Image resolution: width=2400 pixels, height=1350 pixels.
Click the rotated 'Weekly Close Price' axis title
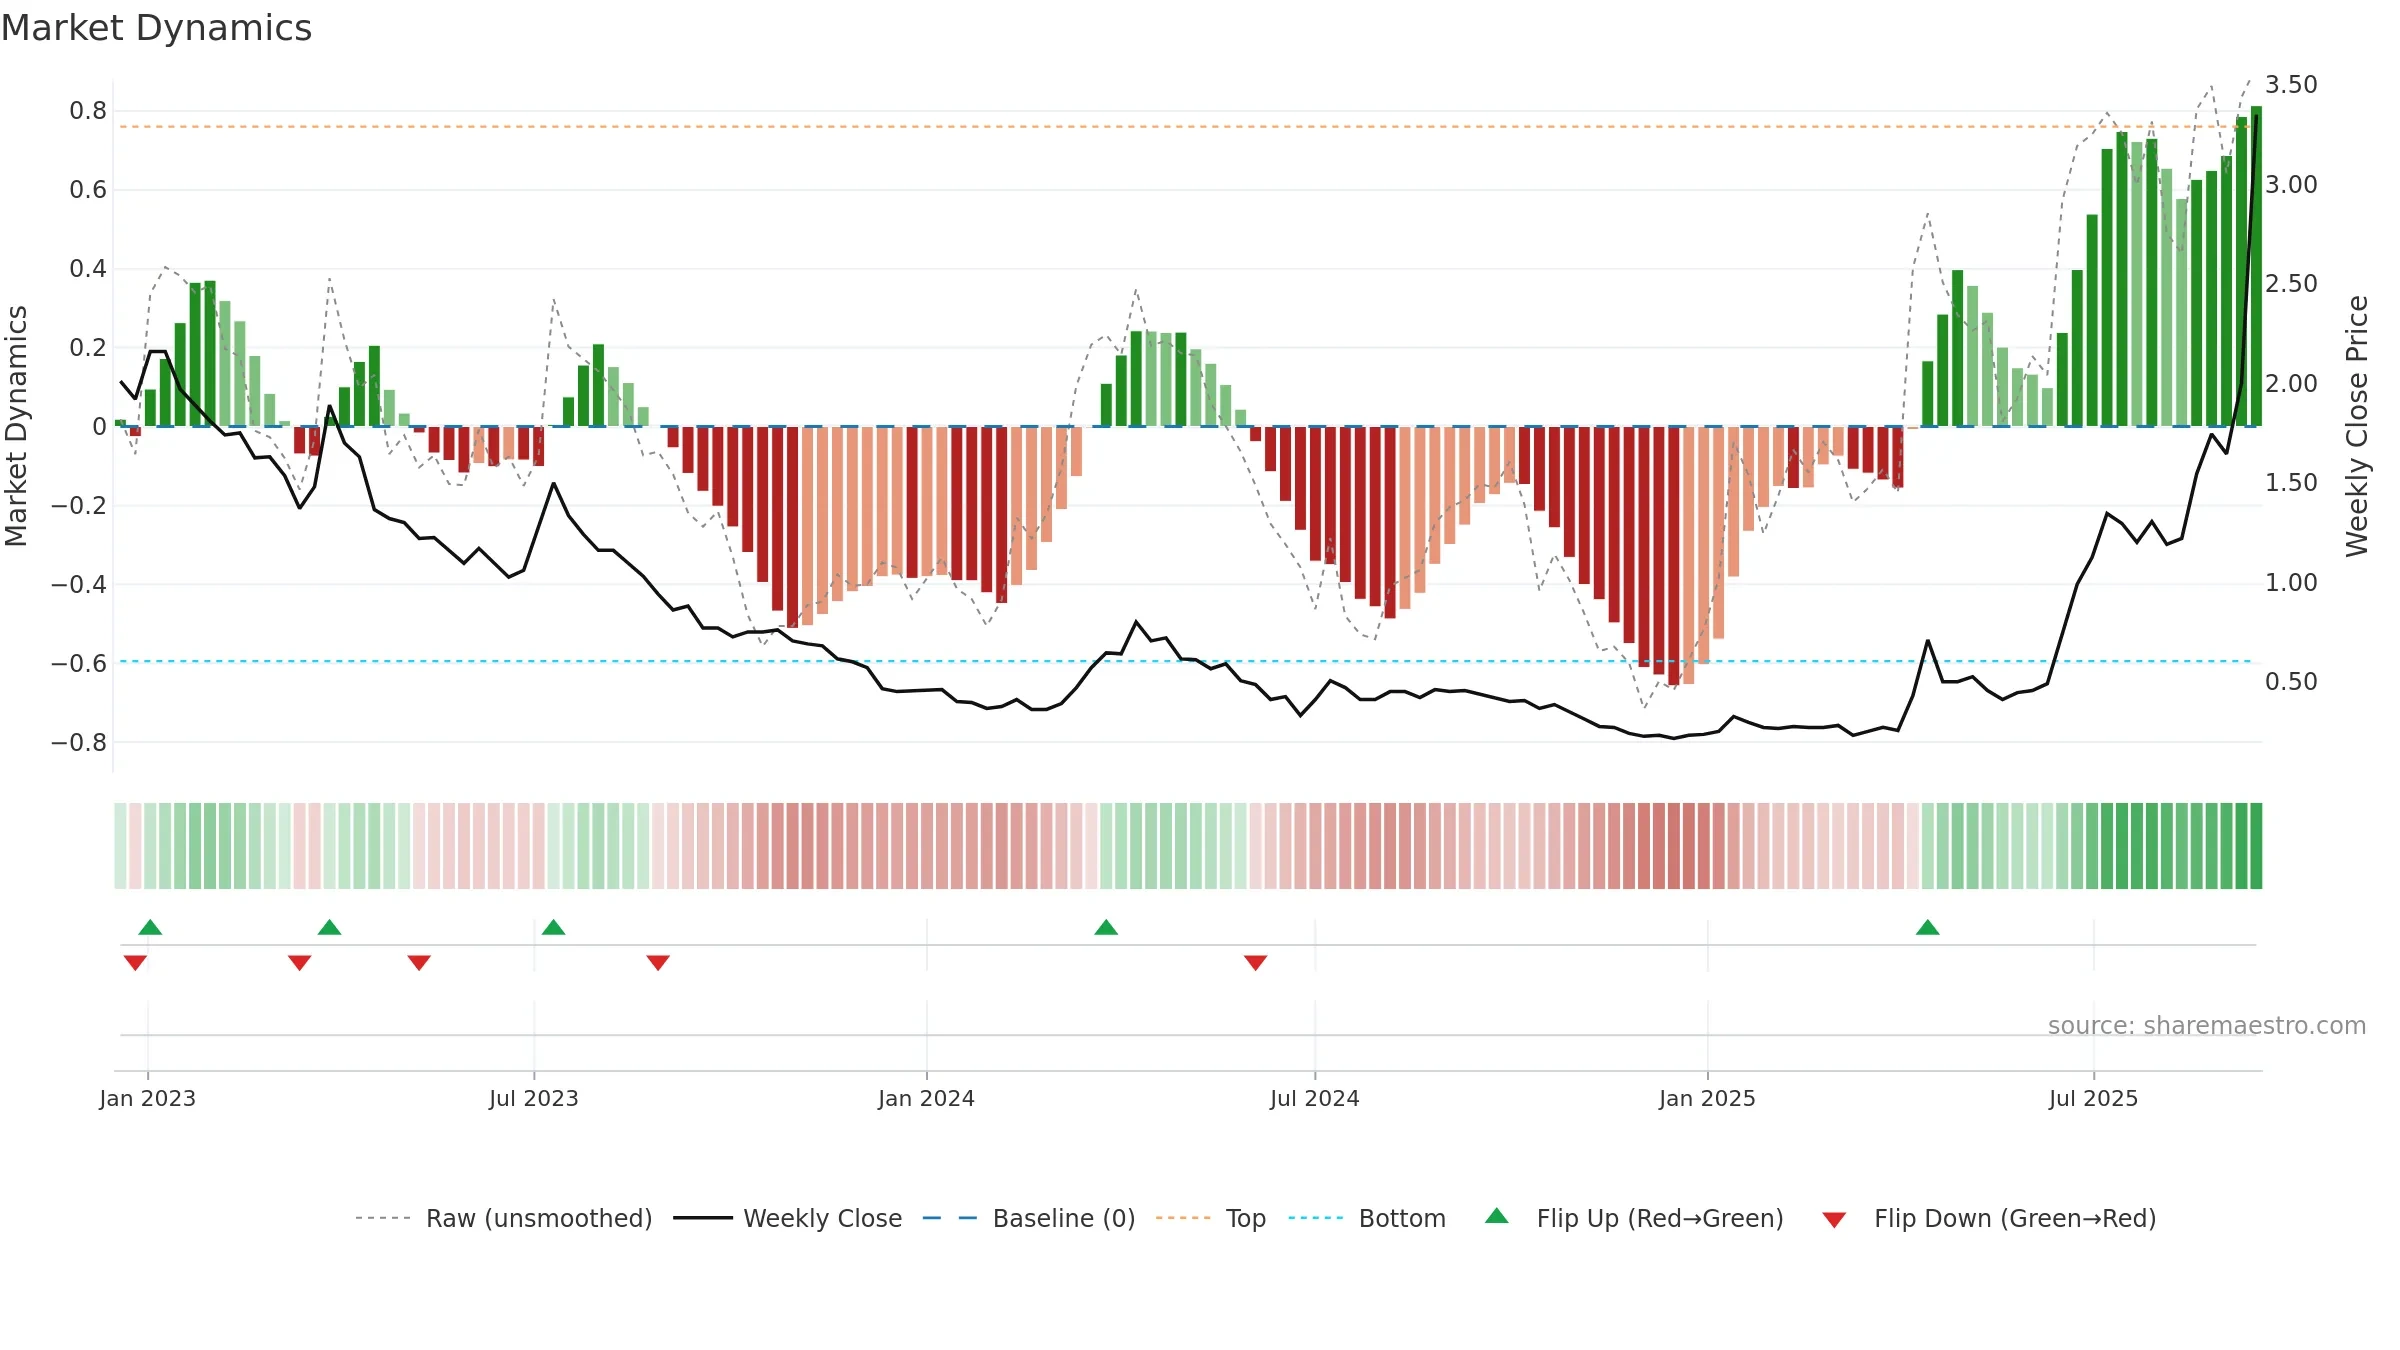[2358, 426]
